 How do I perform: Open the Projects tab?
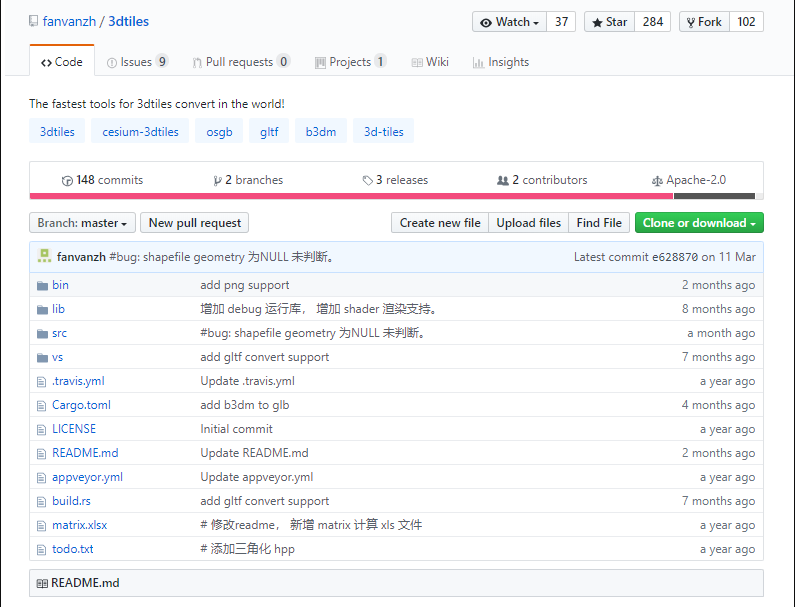[x=350, y=62]
